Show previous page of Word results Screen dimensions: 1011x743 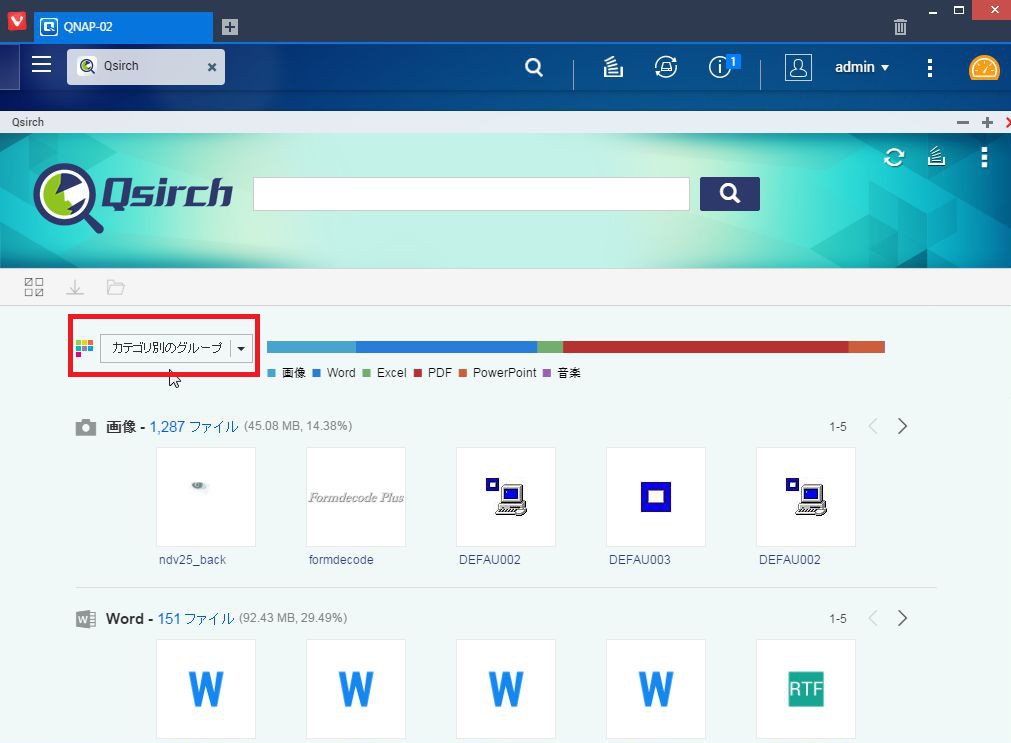874,619
